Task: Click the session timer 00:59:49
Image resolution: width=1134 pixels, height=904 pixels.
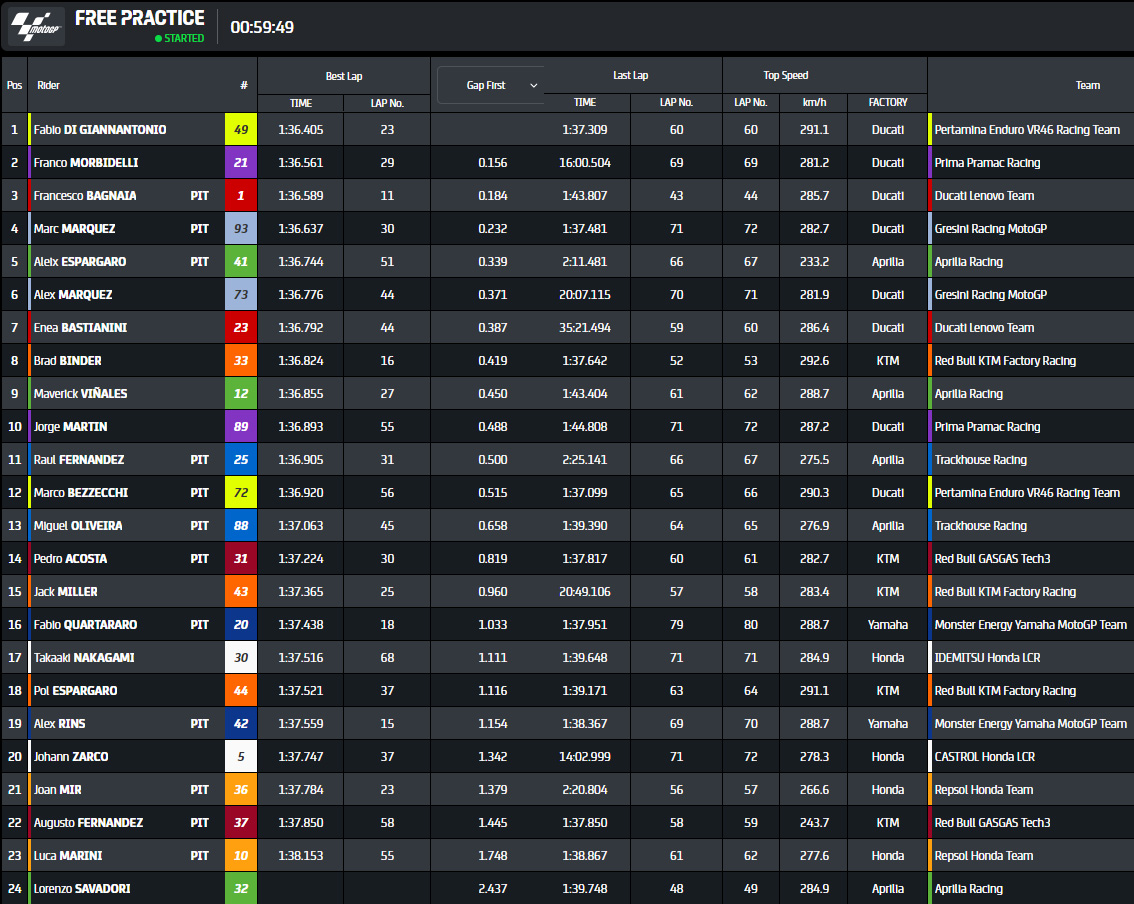Action: pos(262,27)
